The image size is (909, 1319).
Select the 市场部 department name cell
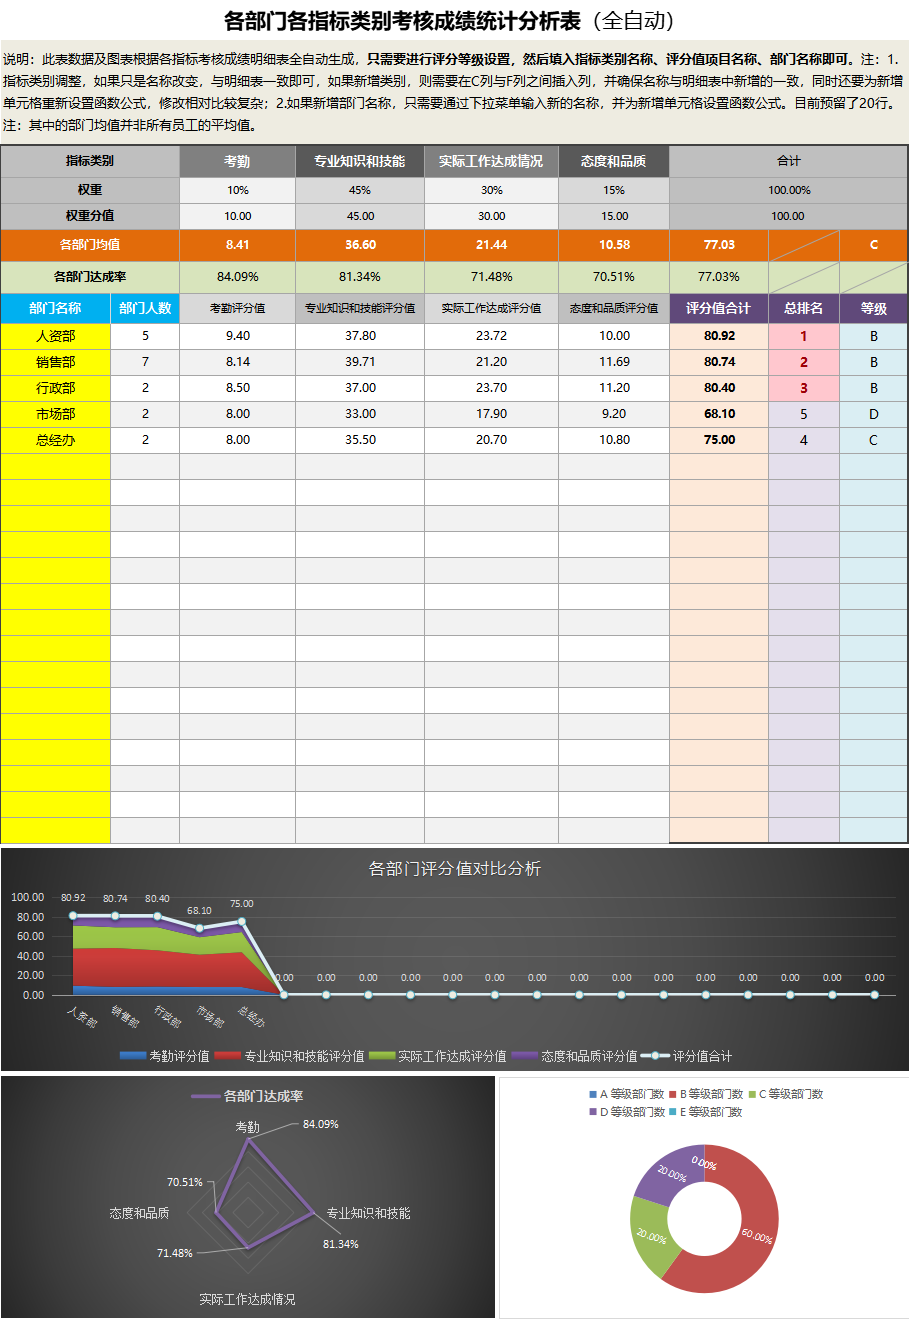tap(55, 414)
